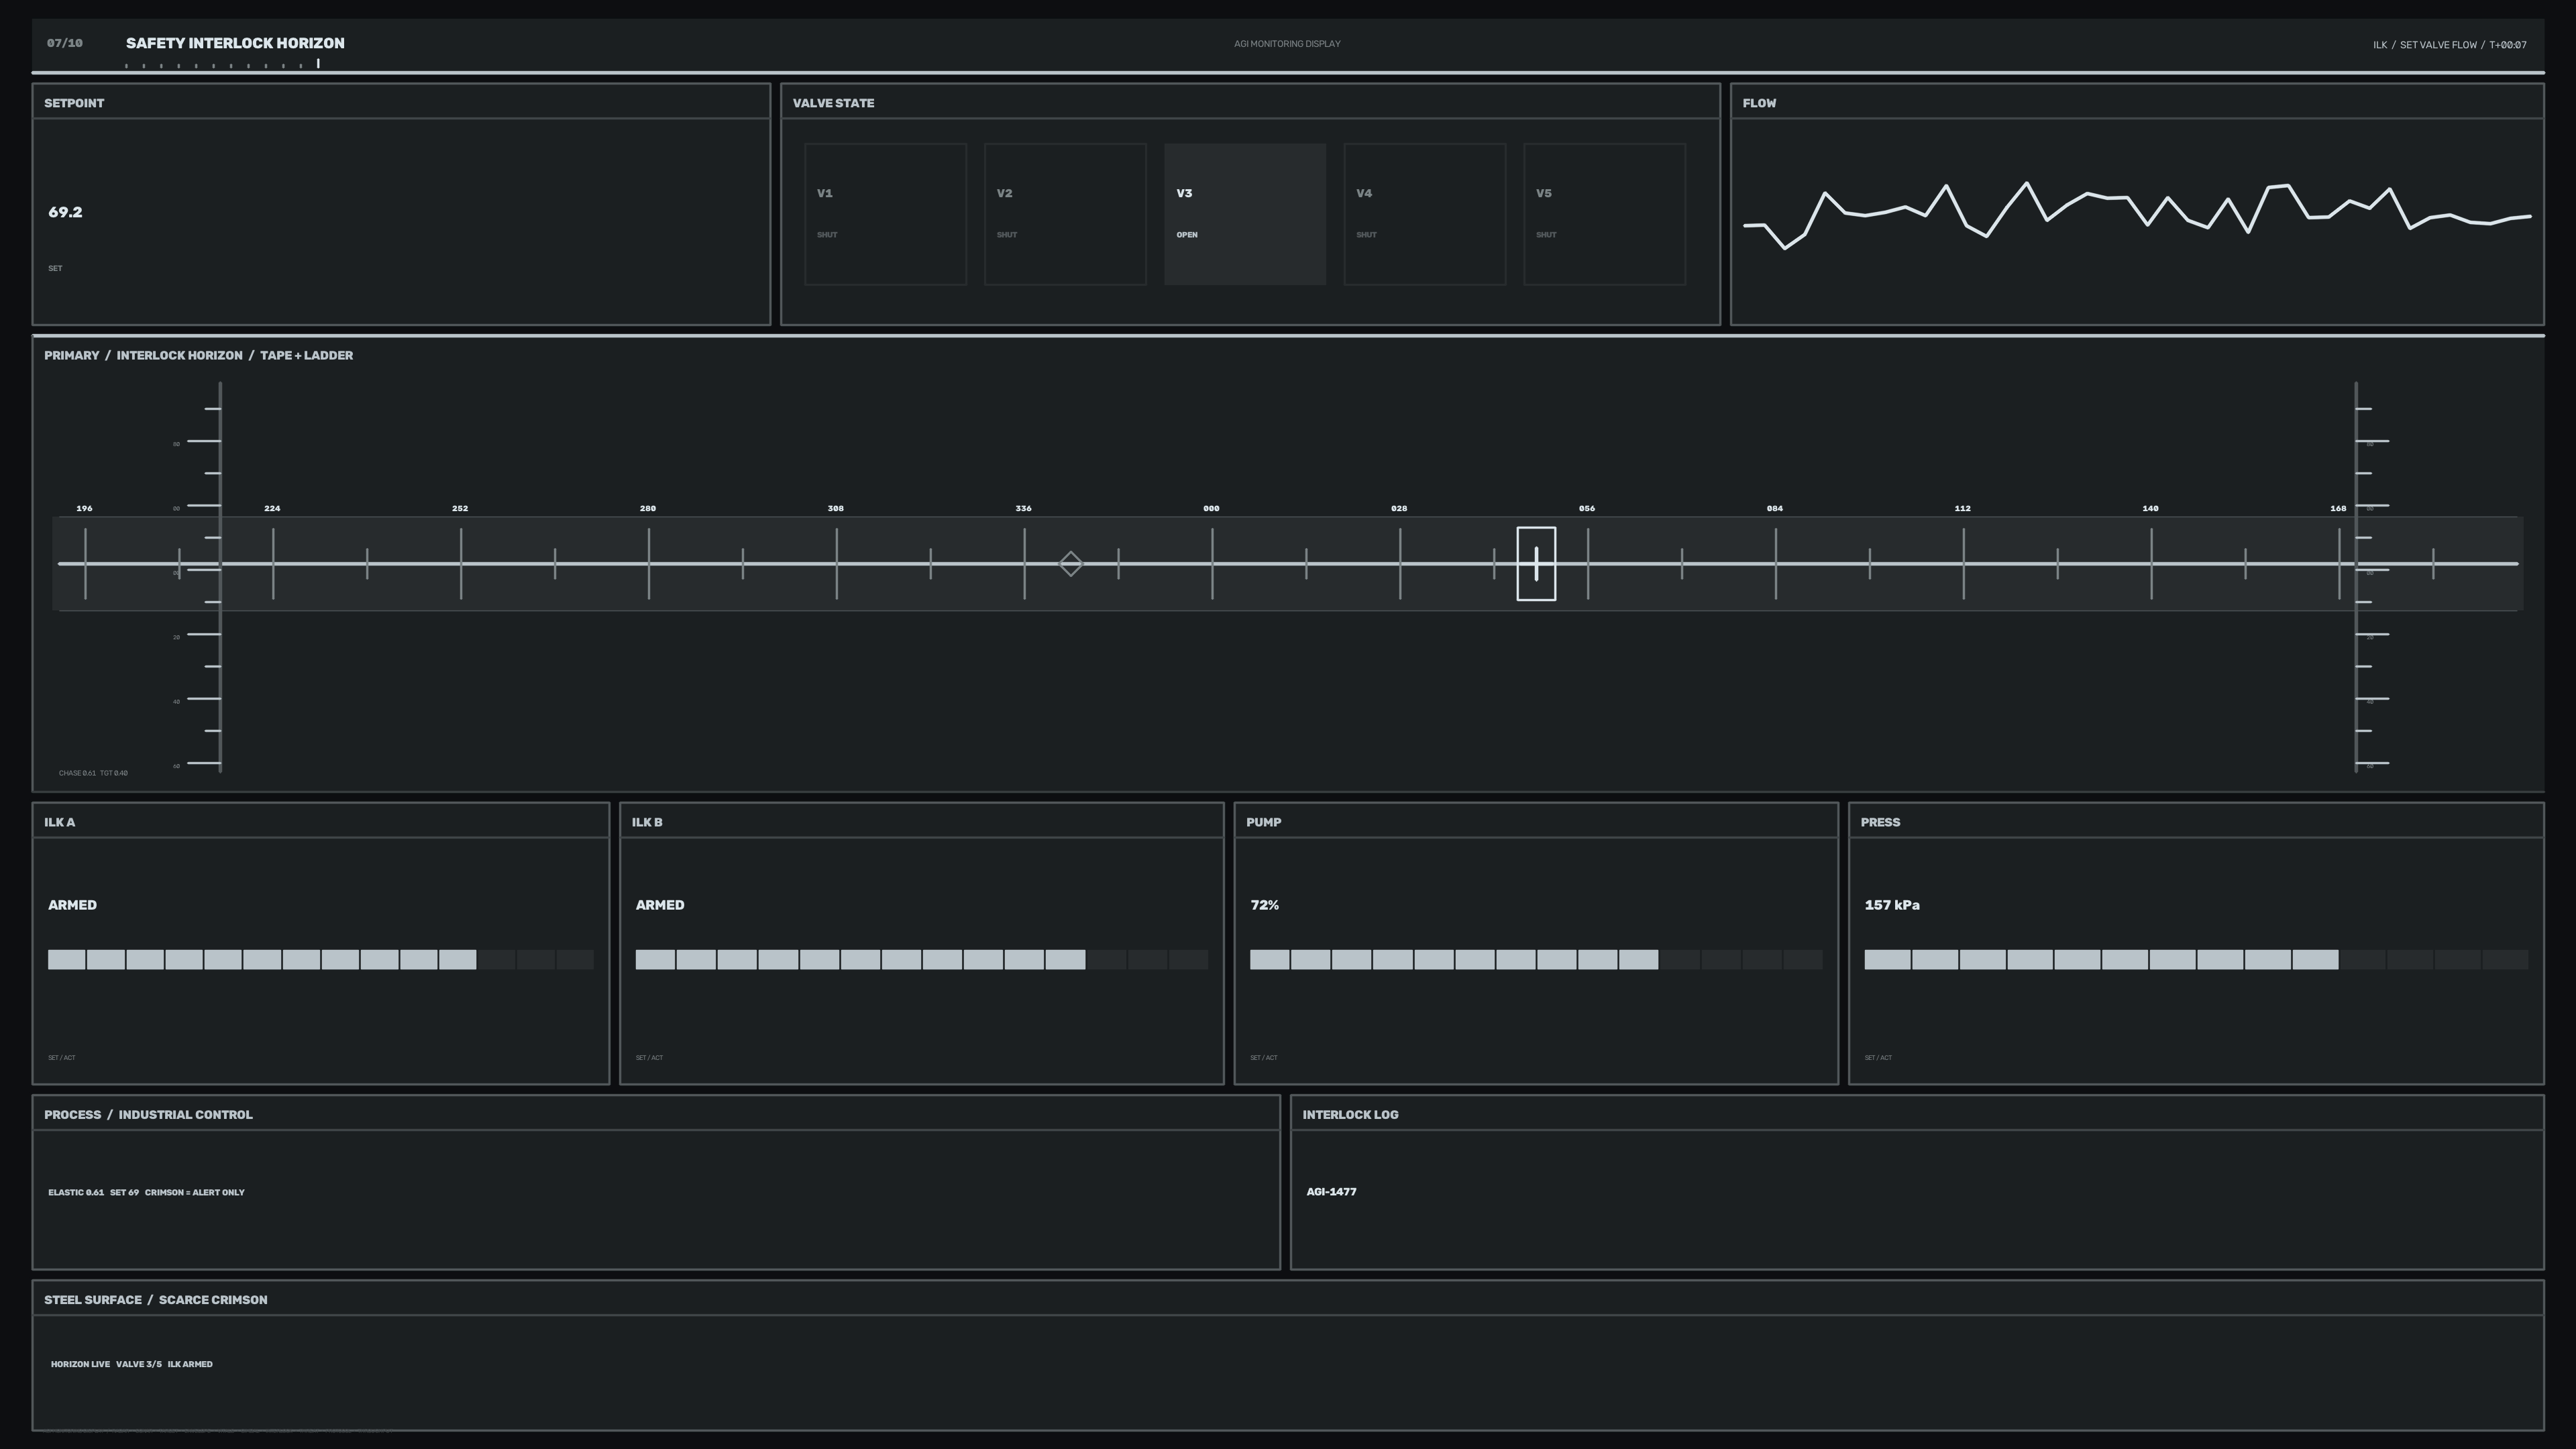
Task: Click the 168 tape label
Action: click(2338, 508)
